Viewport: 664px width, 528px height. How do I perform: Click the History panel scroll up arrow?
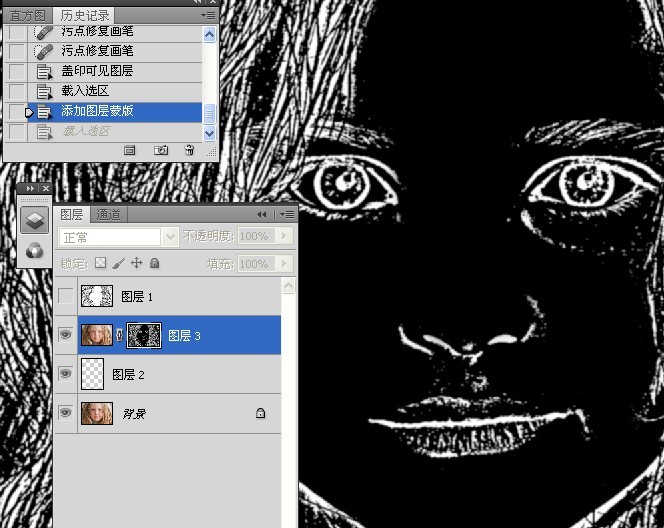point(209,34)
